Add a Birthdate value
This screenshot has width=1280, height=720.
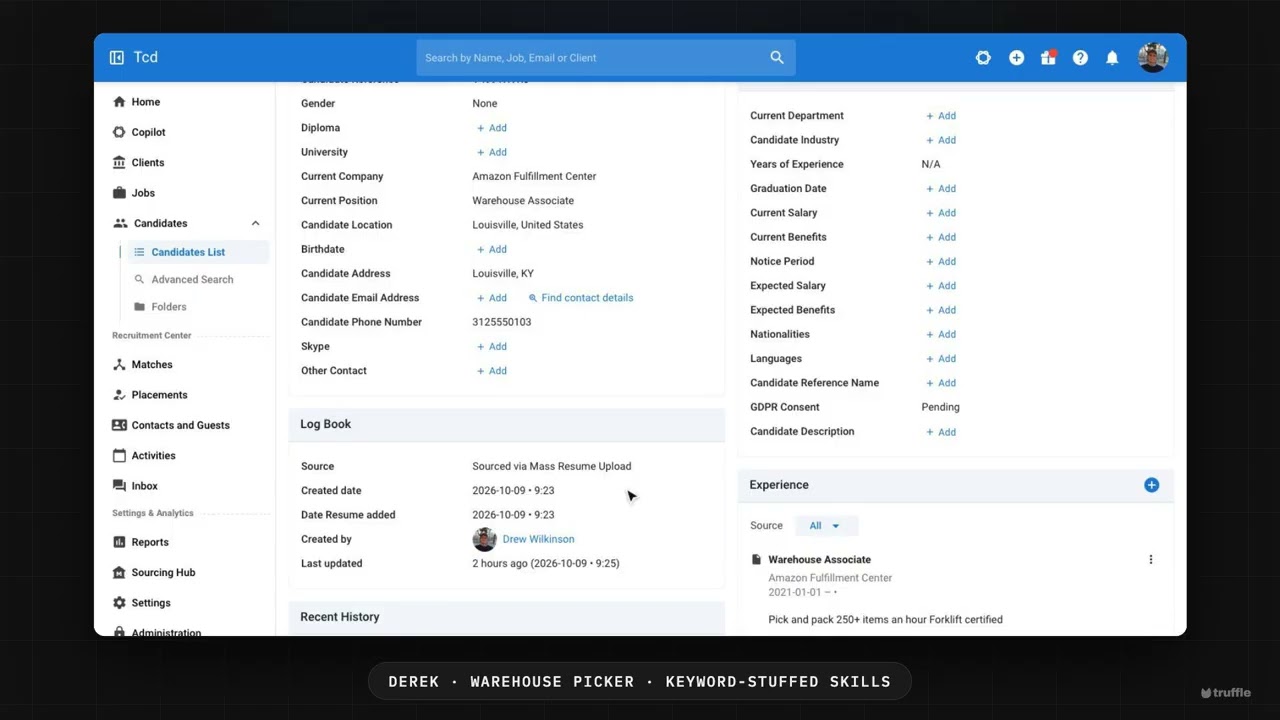[491, 249]
